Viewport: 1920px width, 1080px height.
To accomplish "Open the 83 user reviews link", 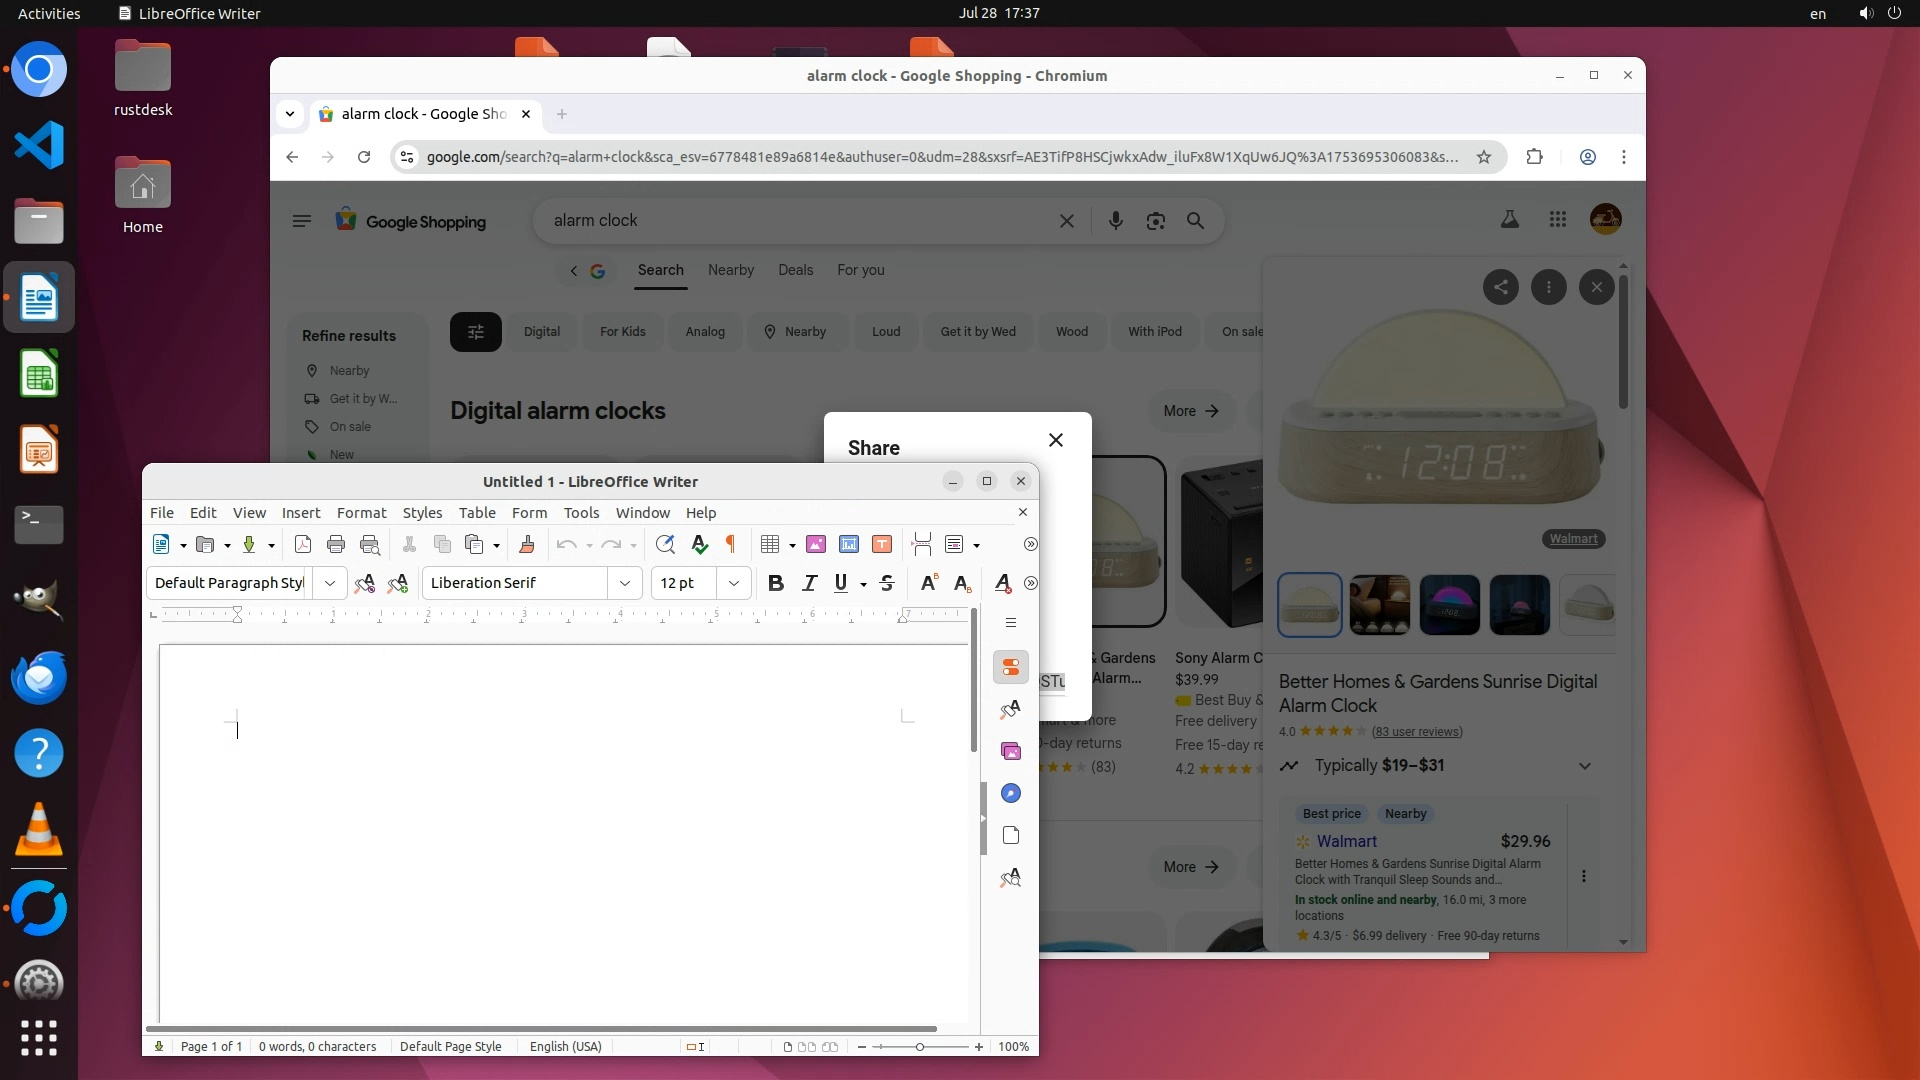I will click(1416, 732).
